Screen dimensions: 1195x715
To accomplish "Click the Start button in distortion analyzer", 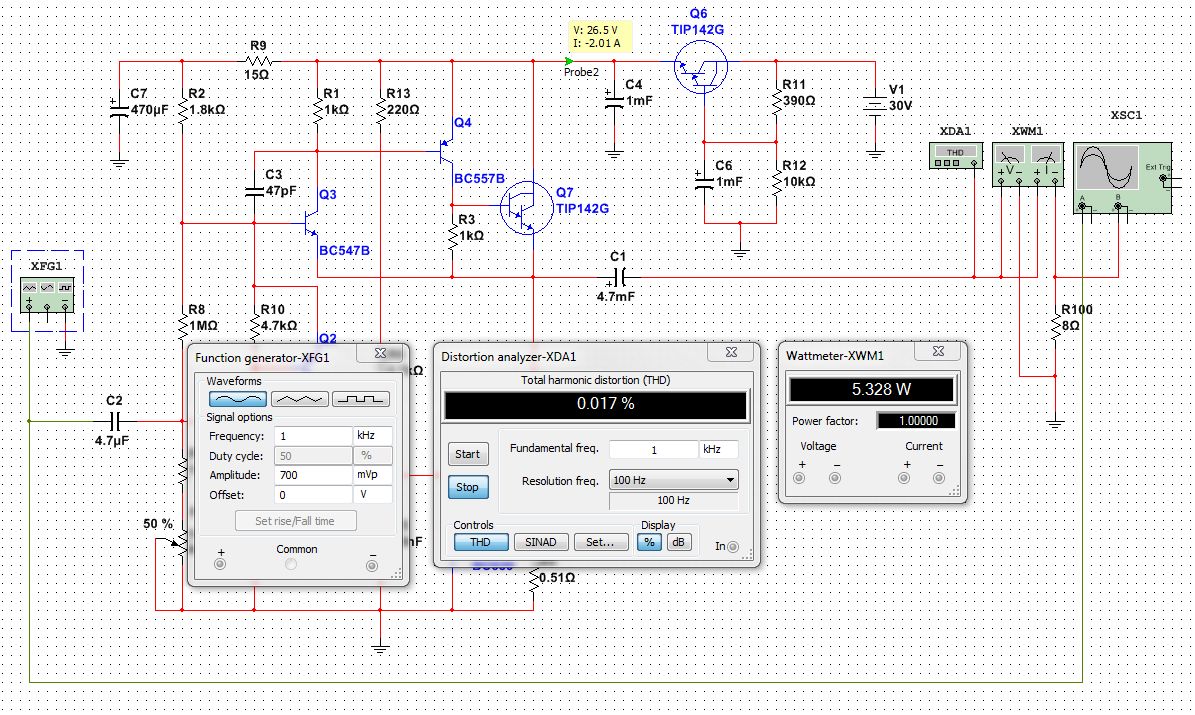I will 467,454.
